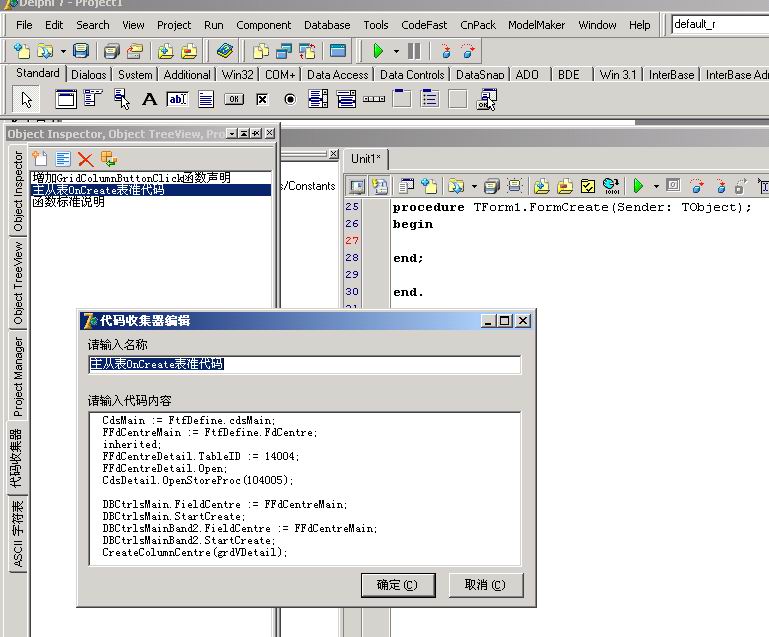This screenshot has height=637, width=769.
Task: Select the arrow pointer tool in palette
Action: [x=27, y=99]
